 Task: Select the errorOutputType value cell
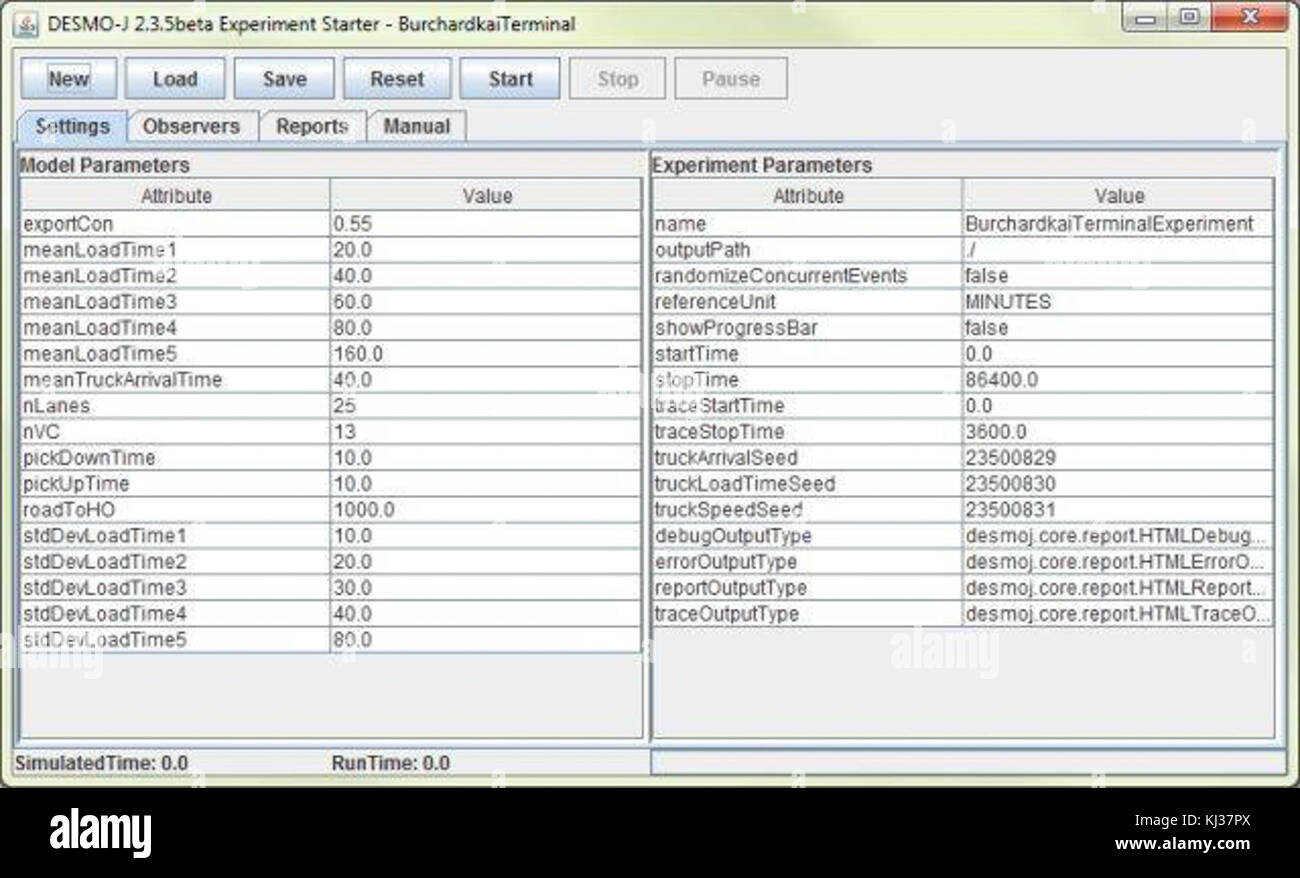1119,562
